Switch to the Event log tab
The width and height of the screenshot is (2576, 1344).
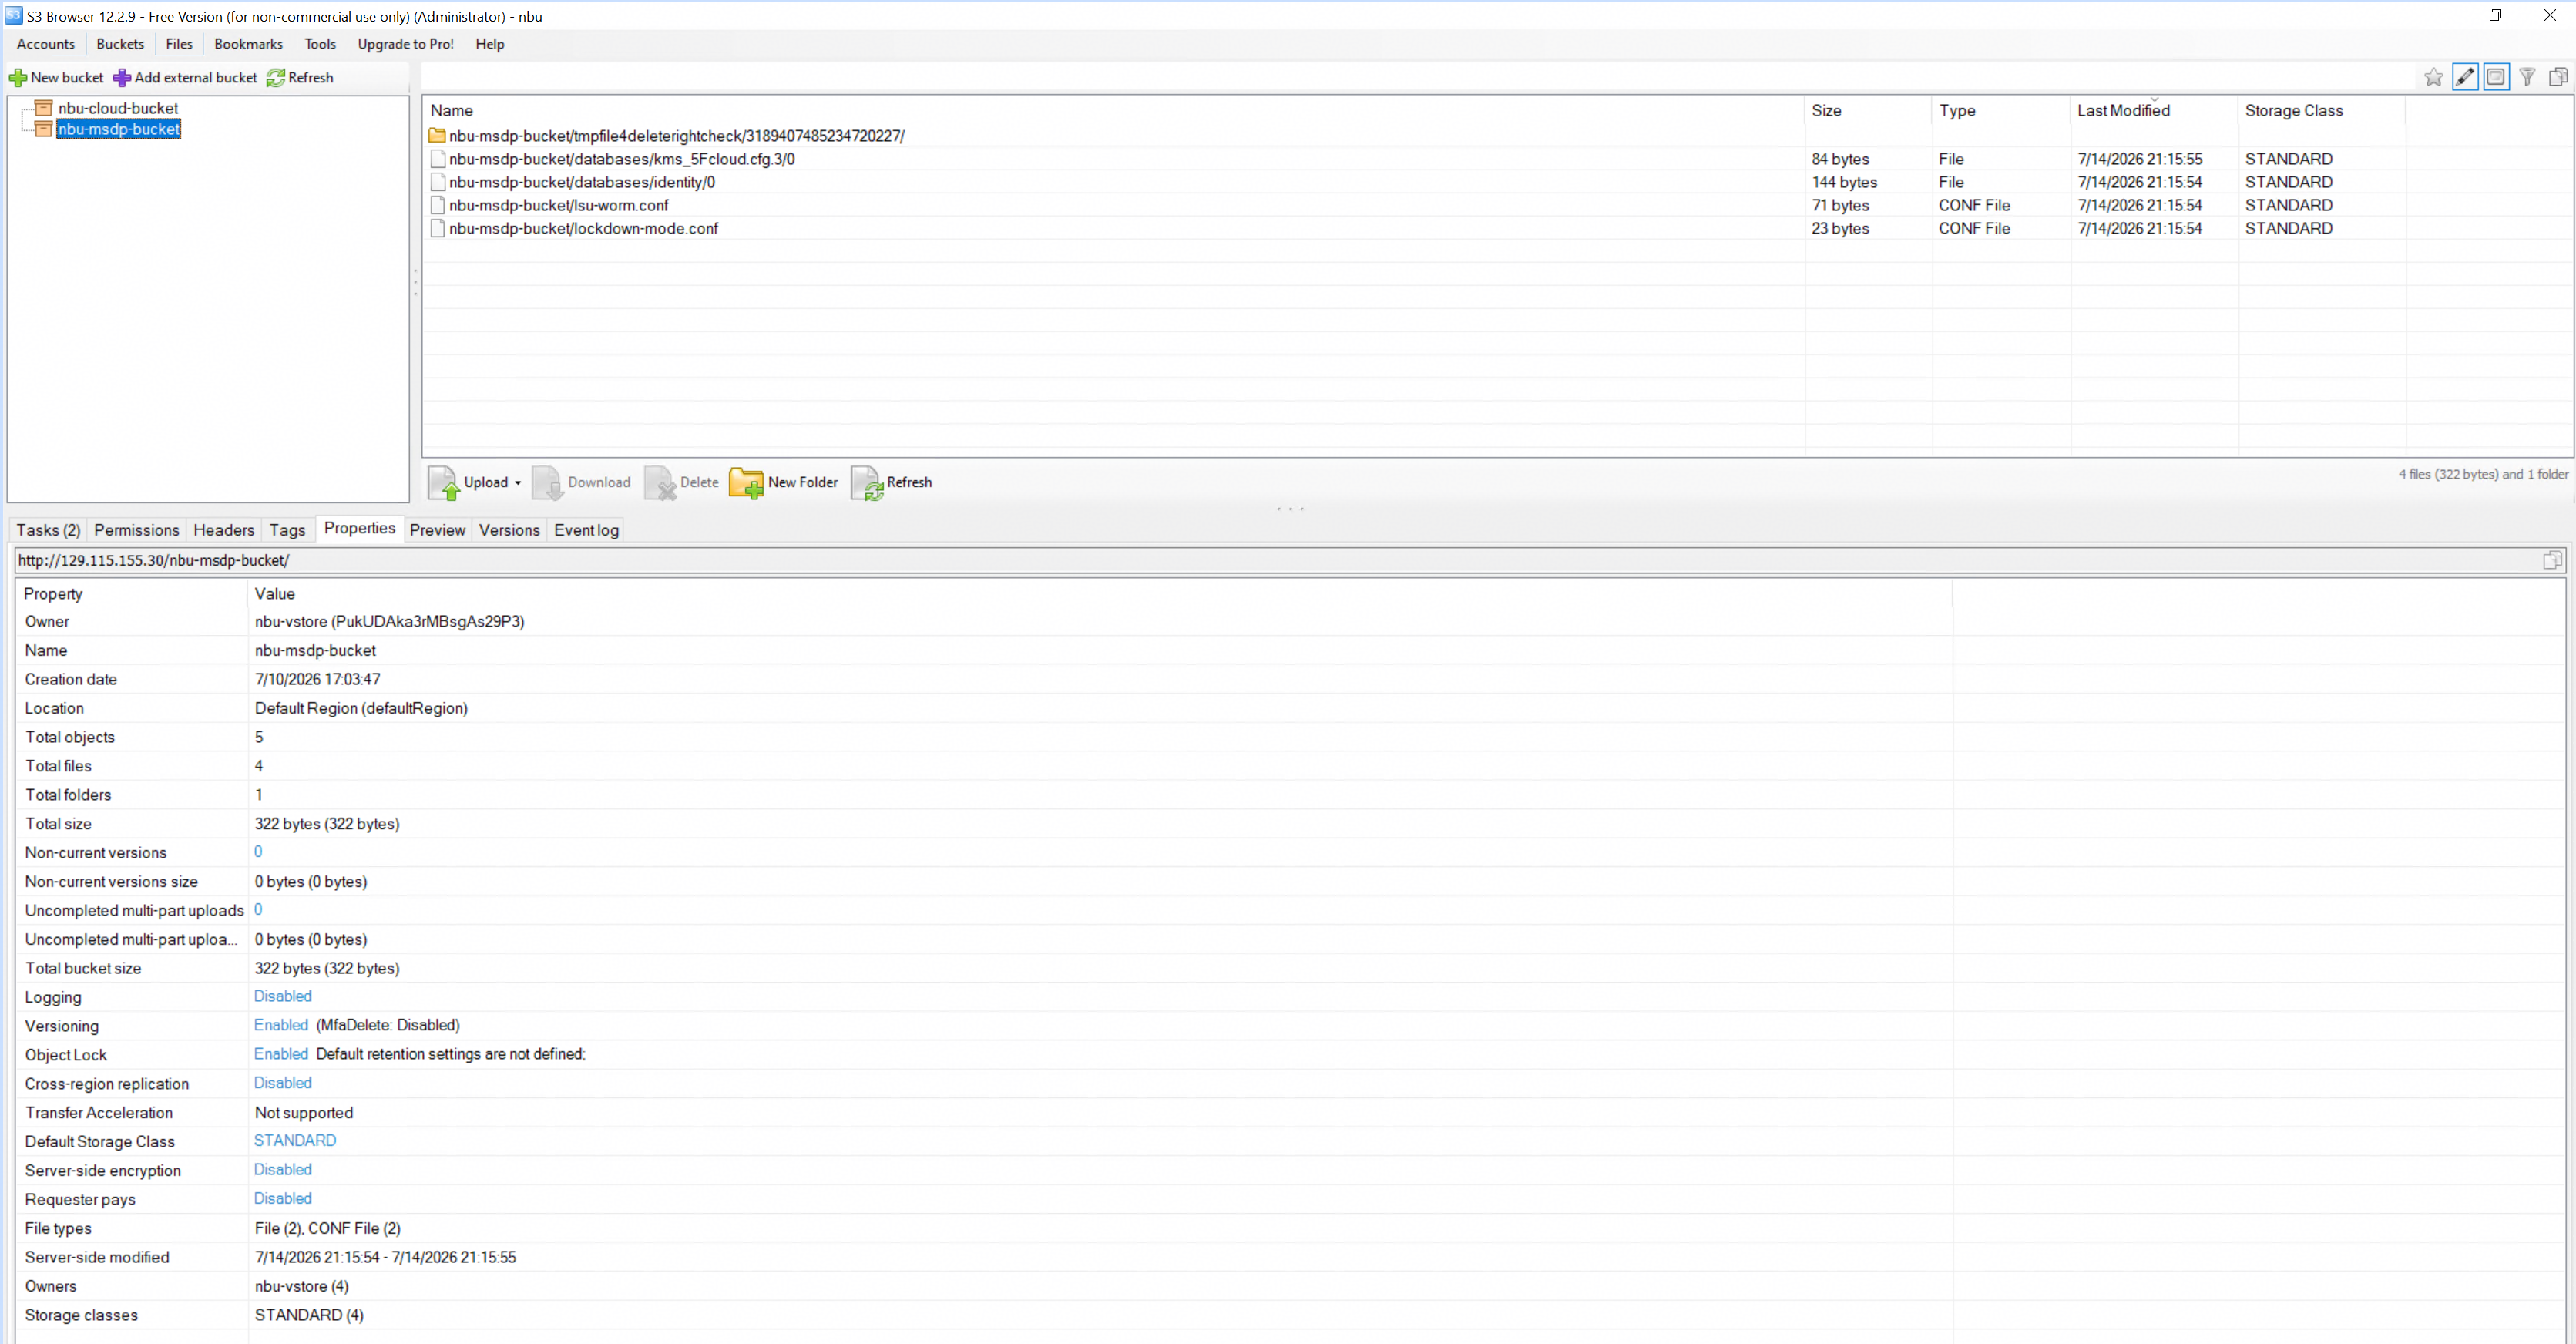(x=586, y=530)
